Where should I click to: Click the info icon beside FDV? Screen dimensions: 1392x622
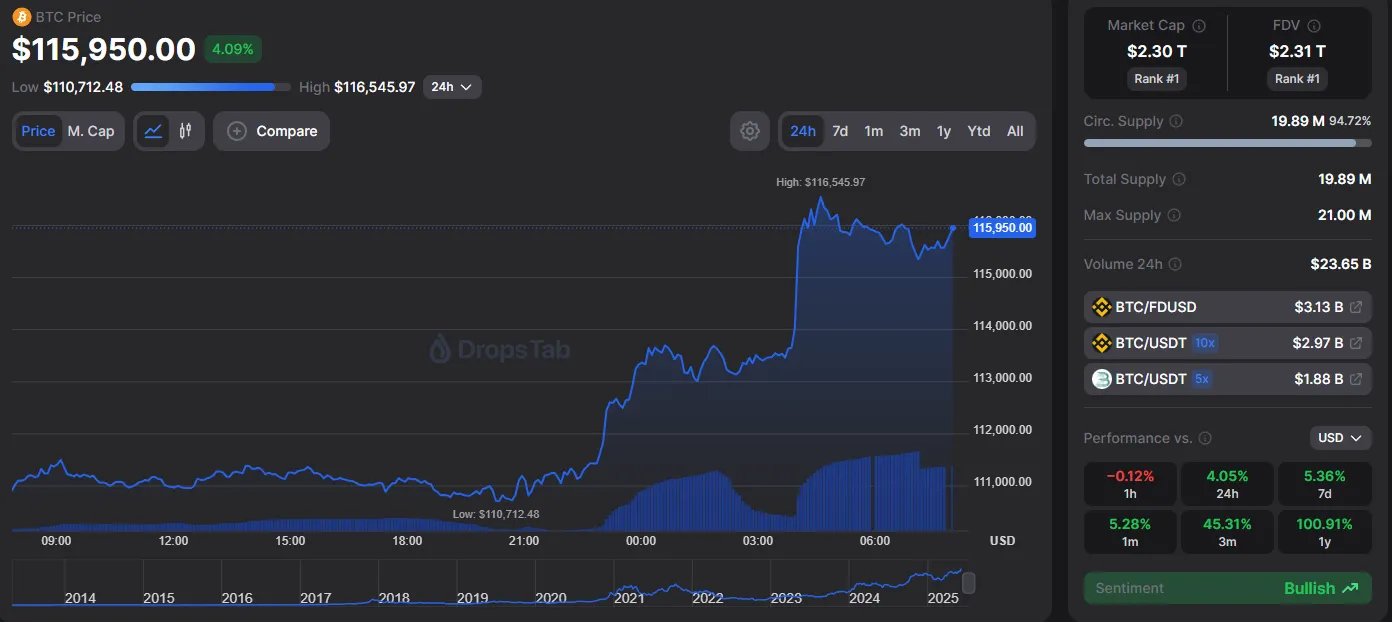[x=1314, y=26]
